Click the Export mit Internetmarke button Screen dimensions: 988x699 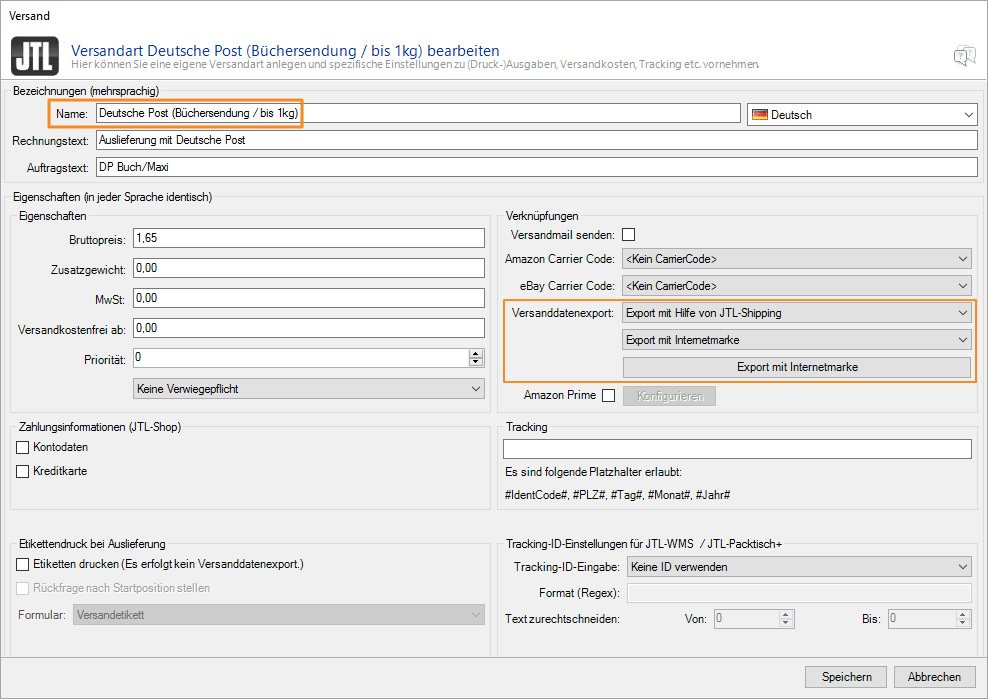[797, 367]
